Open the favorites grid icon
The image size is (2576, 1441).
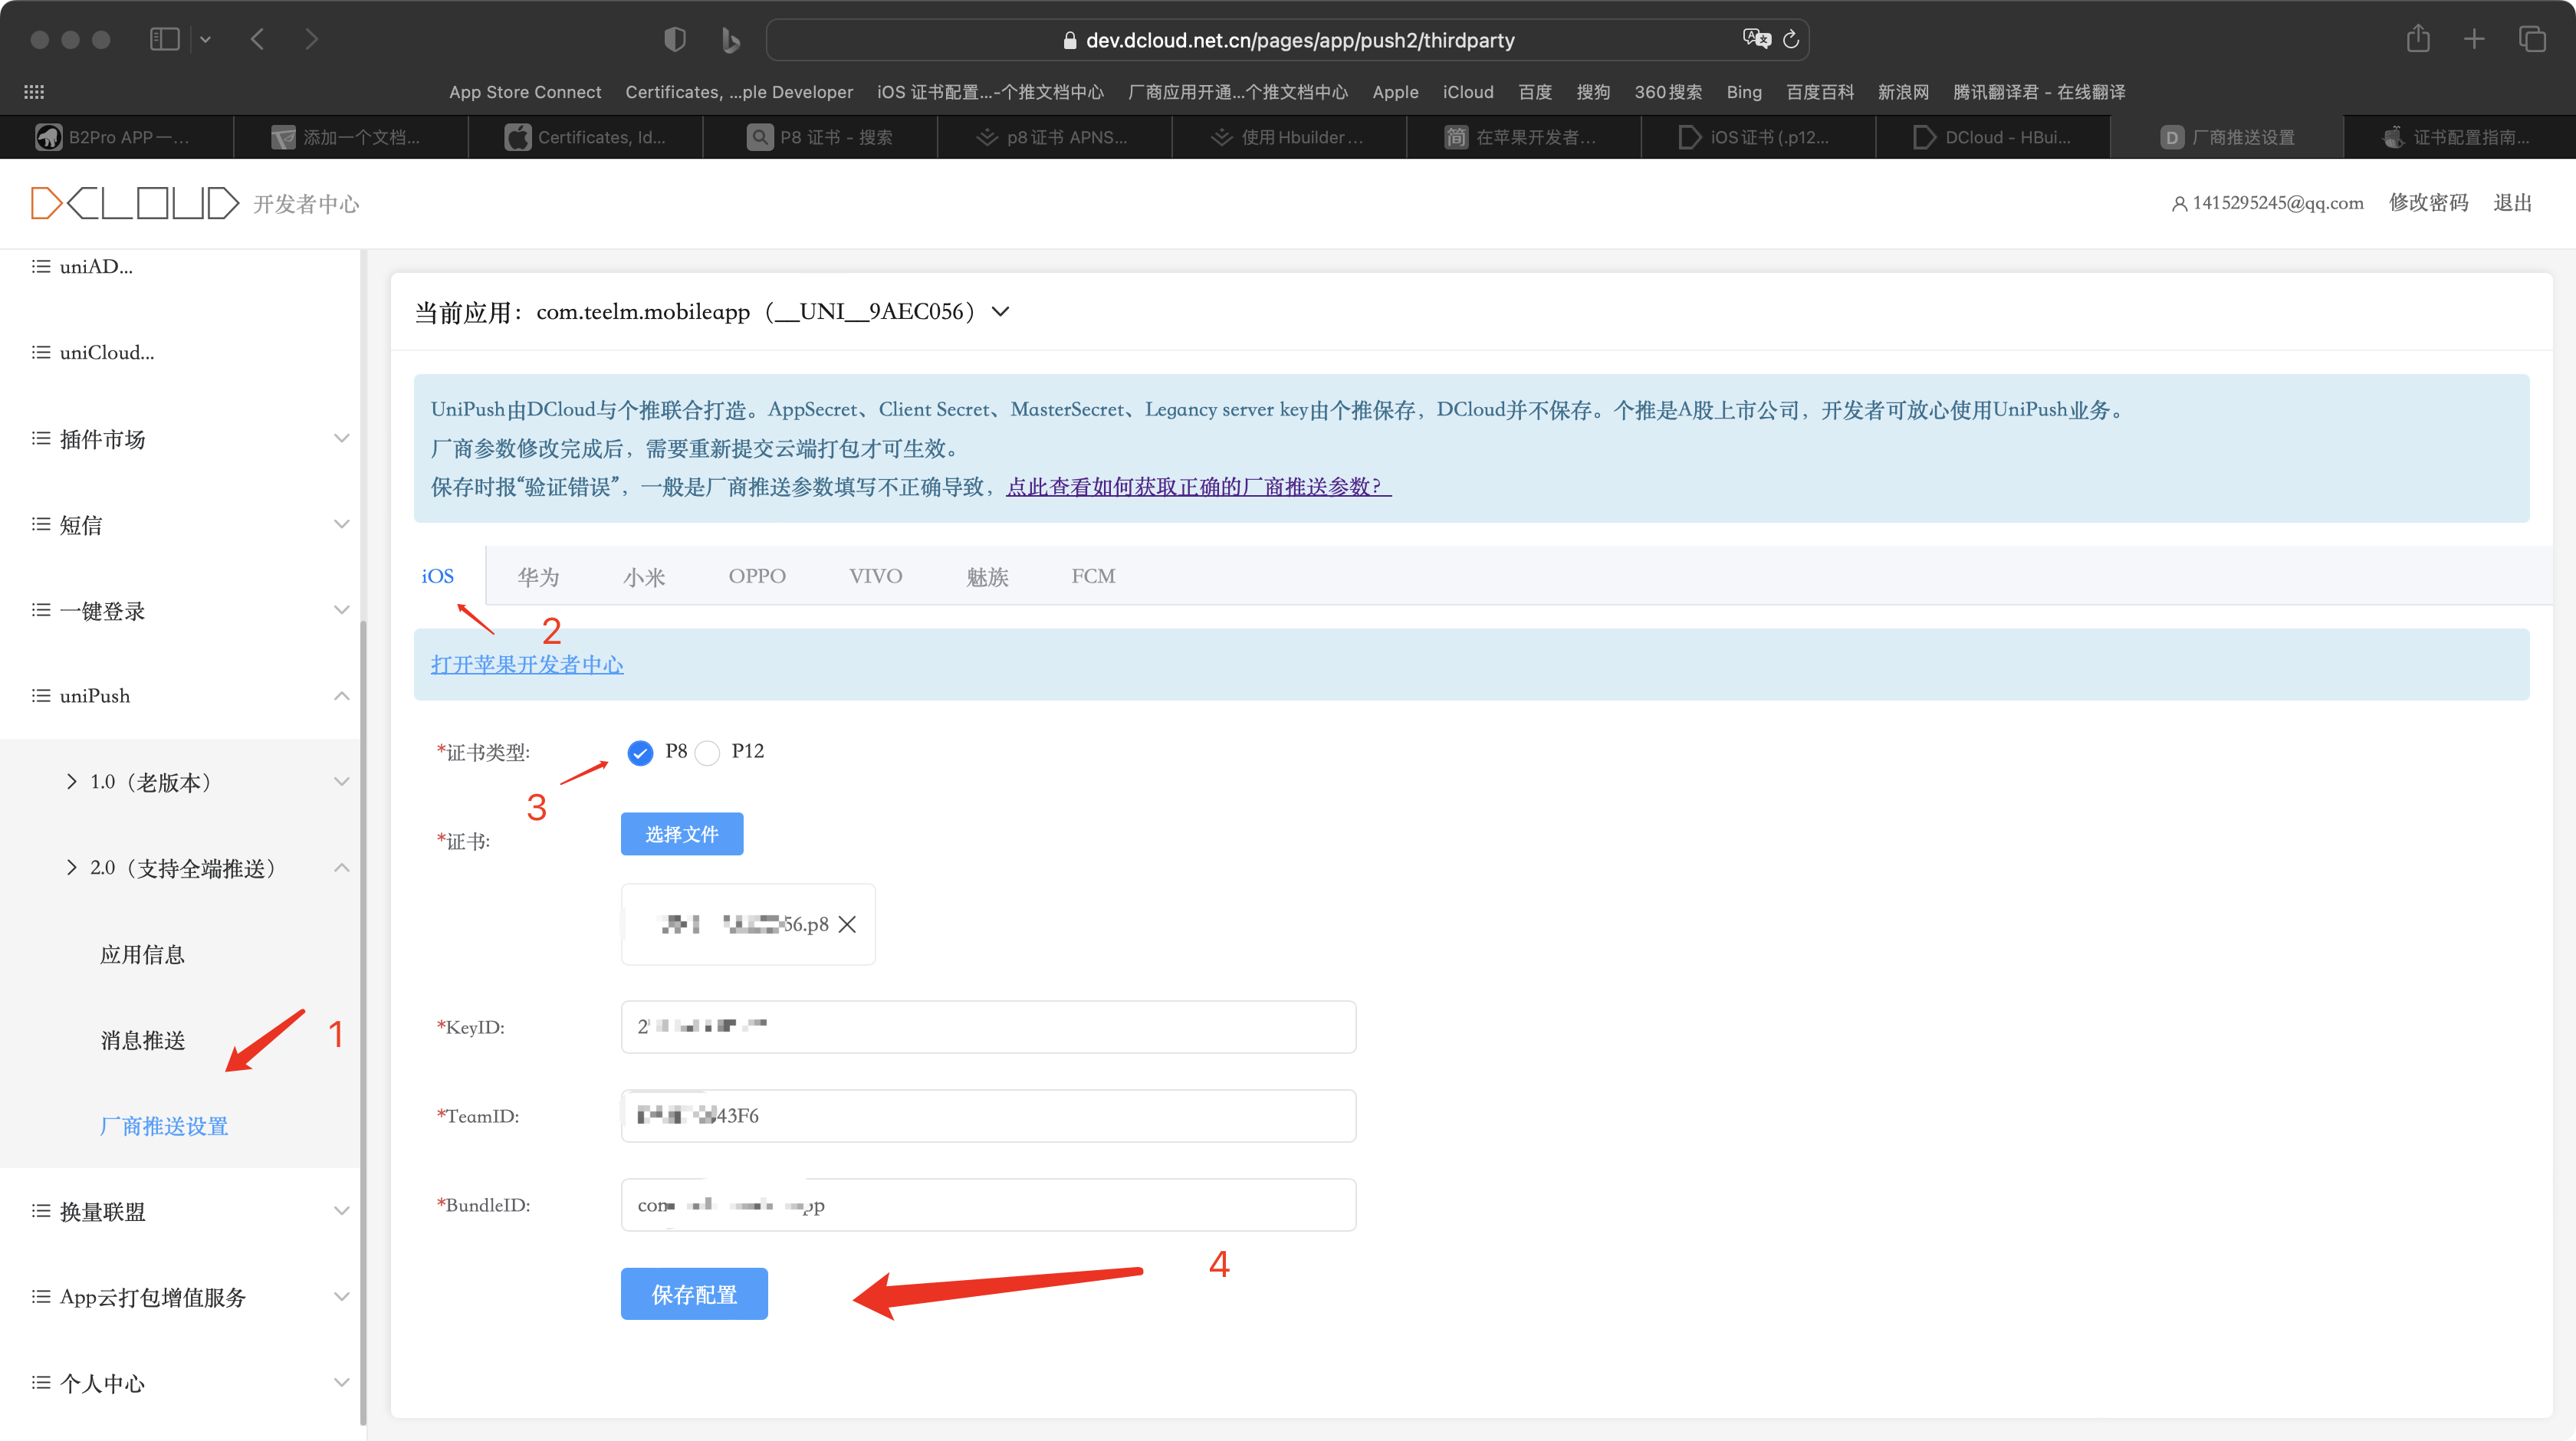coord(34,92)
